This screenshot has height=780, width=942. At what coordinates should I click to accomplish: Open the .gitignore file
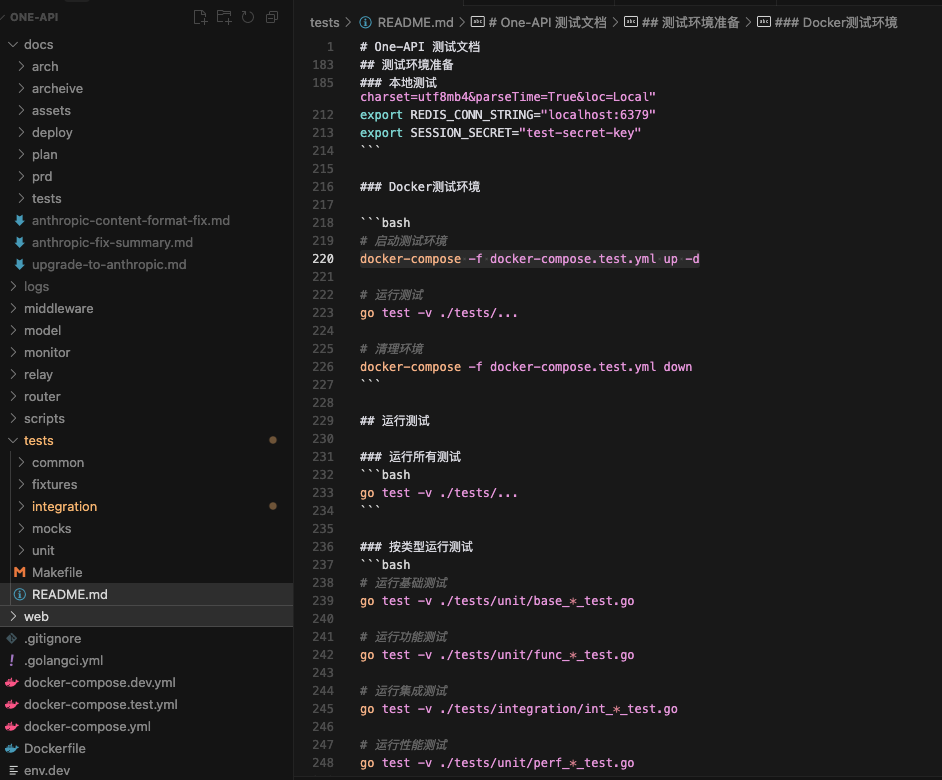pos(52,638)
